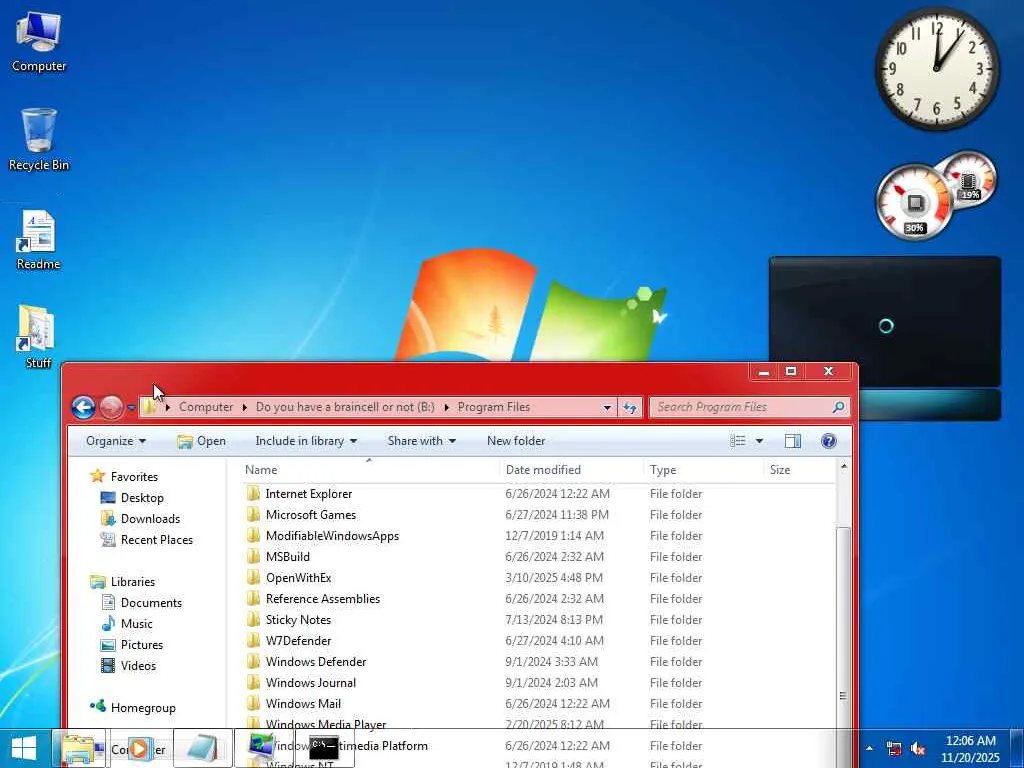Expand arrow before Computer in breadcrumb
1024x768 pixels.
167,407
